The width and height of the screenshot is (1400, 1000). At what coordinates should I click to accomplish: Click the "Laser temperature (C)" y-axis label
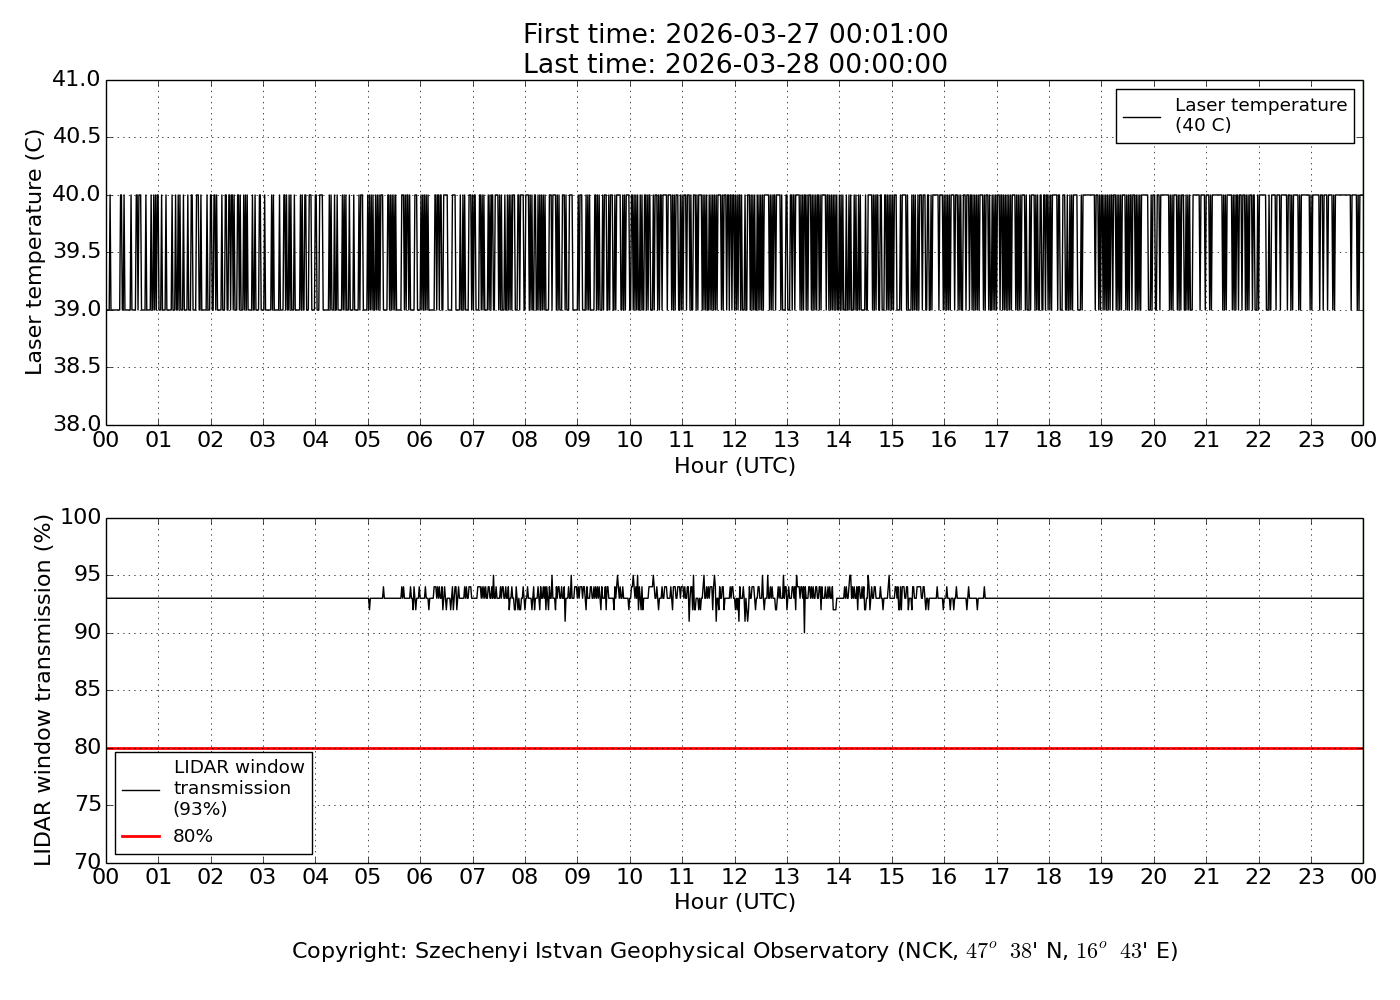click(x=35, y=252)
